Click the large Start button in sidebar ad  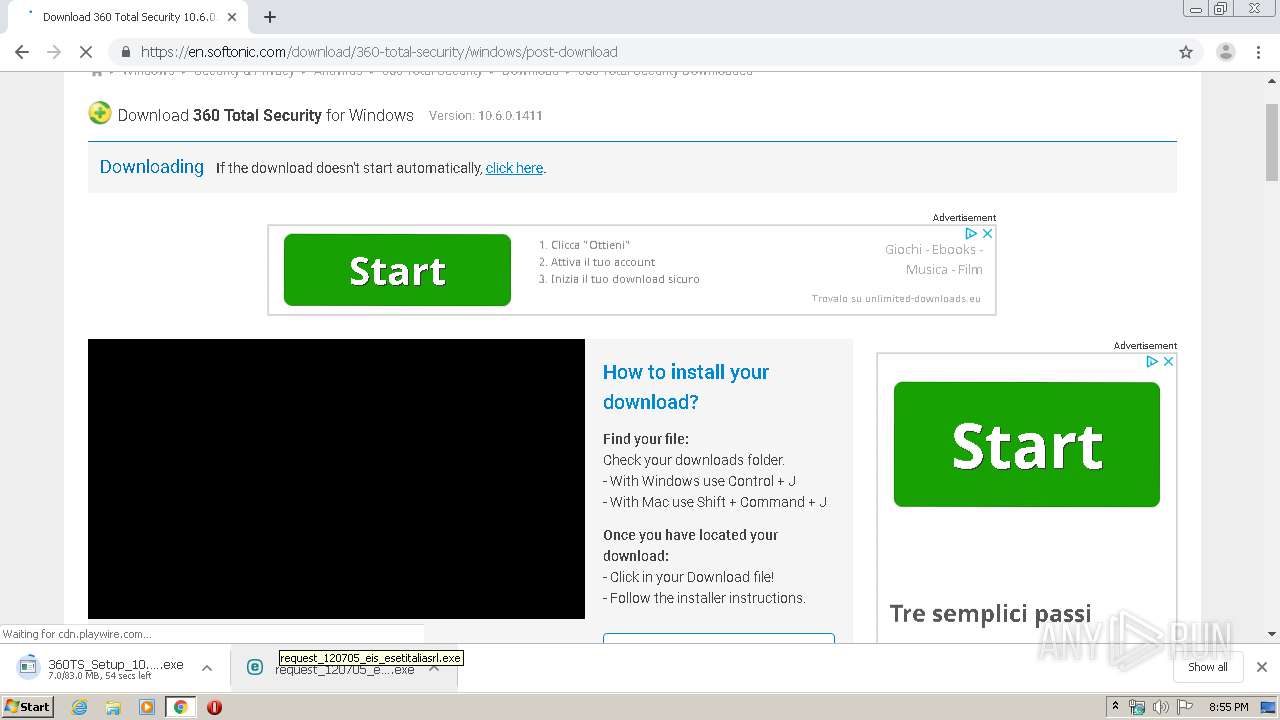[x=1027, y=444]
